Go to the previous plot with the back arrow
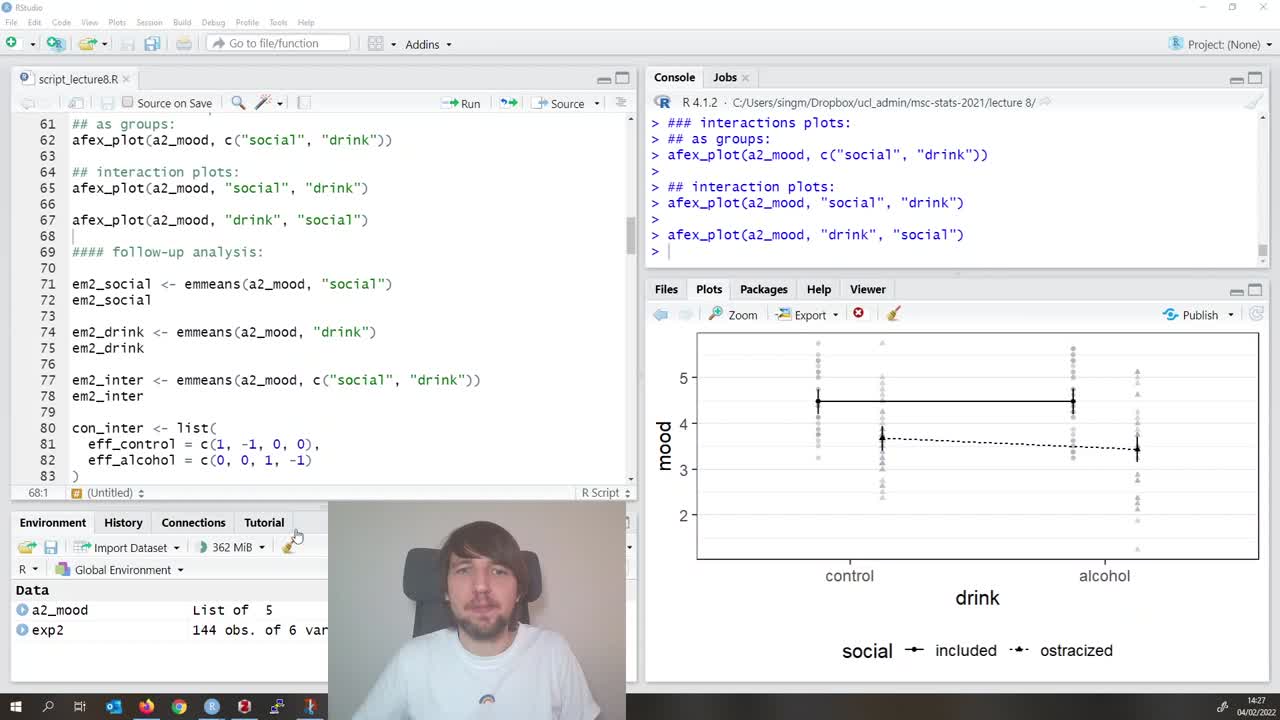Viewport: 1280px width, 720px height. pyautogui.click(x=660, y=314)
